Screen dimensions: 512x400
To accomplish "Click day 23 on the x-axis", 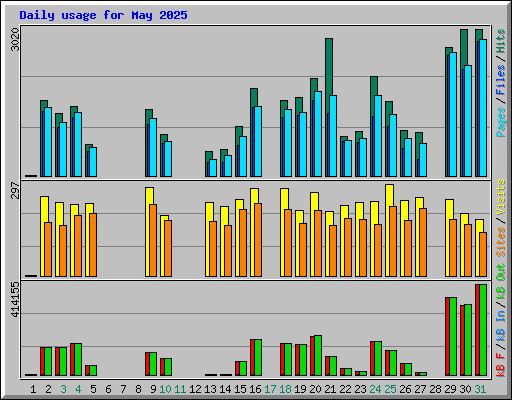I will pyautogui.click(x=360, y=389).
